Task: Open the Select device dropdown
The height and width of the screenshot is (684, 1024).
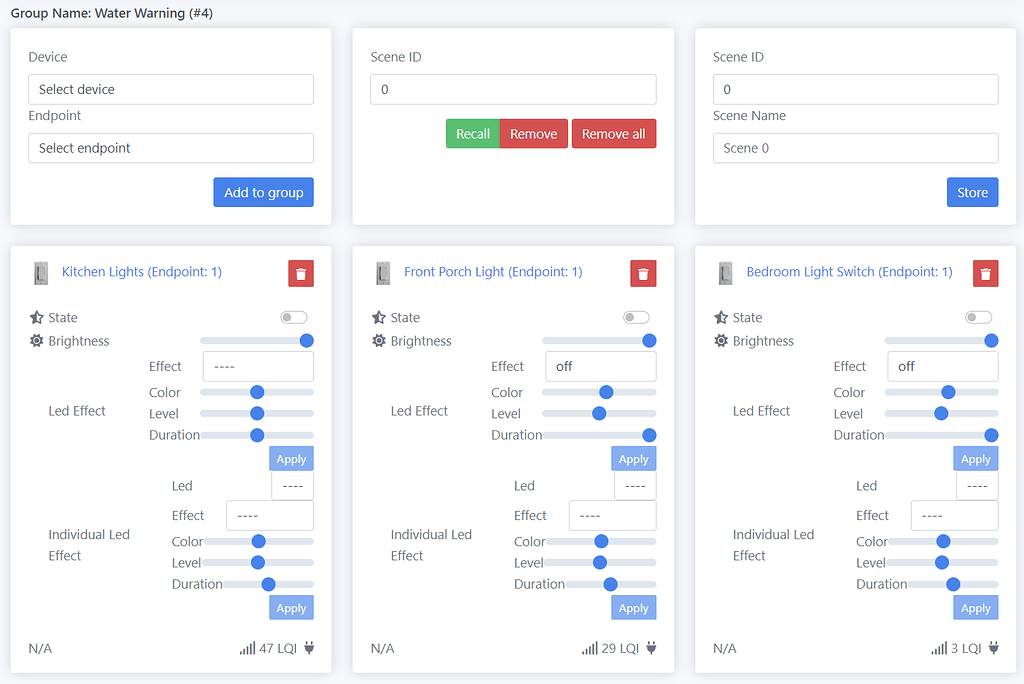Action: point(171,89)
